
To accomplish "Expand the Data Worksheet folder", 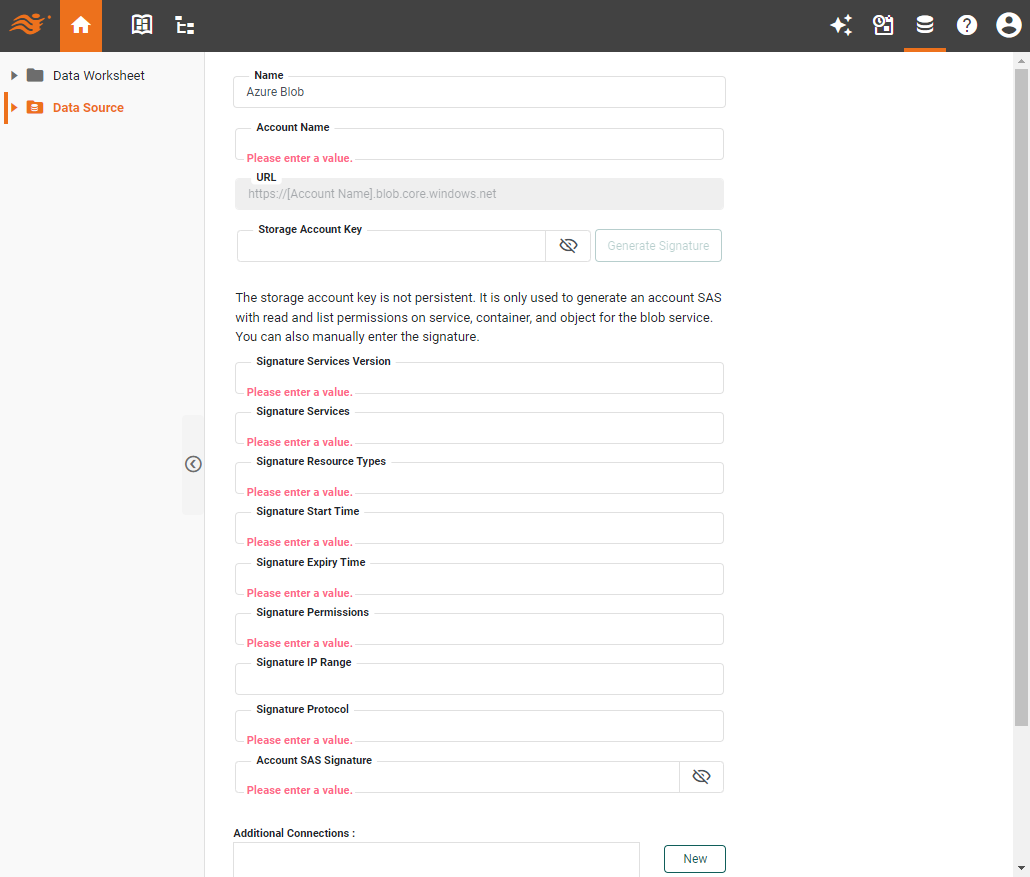I will (13, 75).
